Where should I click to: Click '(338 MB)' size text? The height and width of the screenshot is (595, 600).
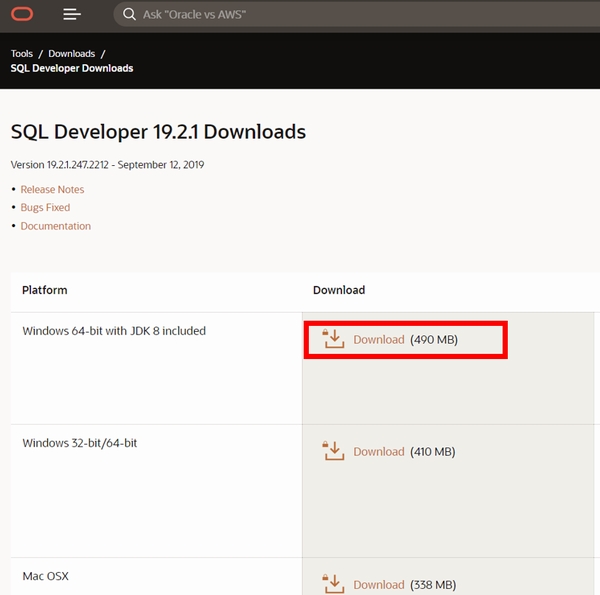433,585
